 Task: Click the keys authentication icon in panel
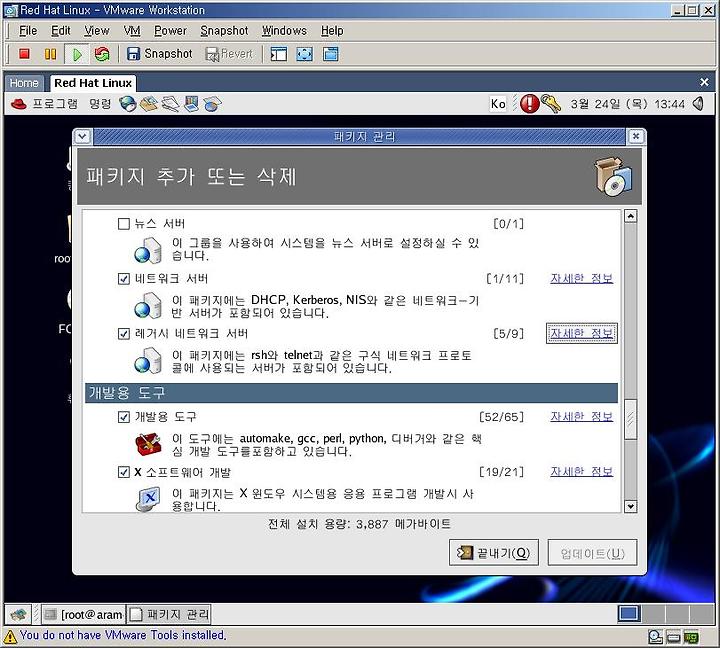[x=551, y=103]
